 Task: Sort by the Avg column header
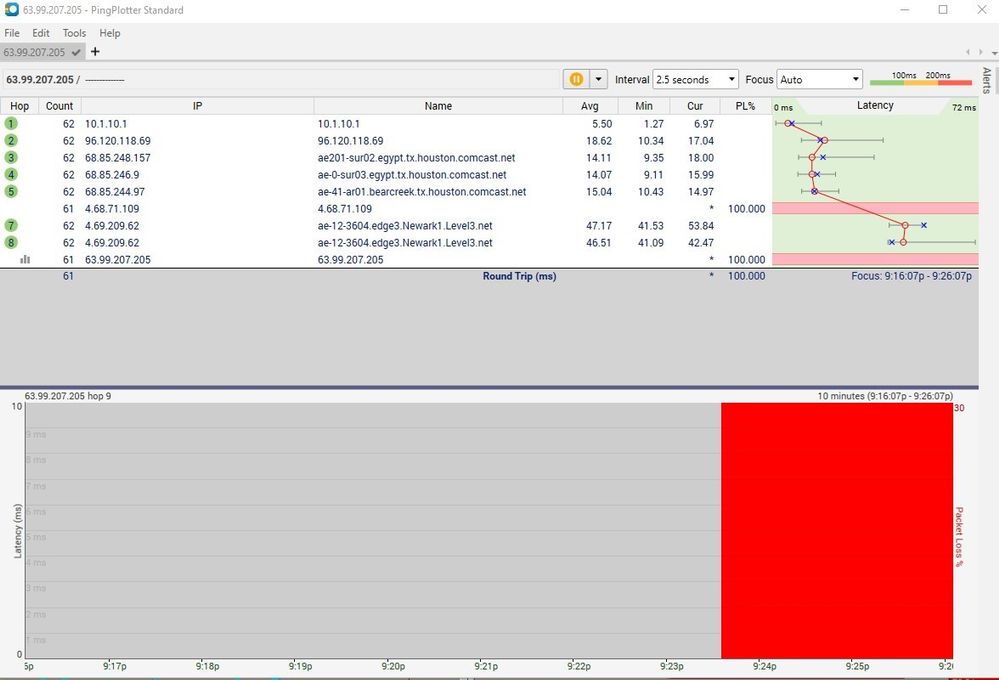(589, 106)
